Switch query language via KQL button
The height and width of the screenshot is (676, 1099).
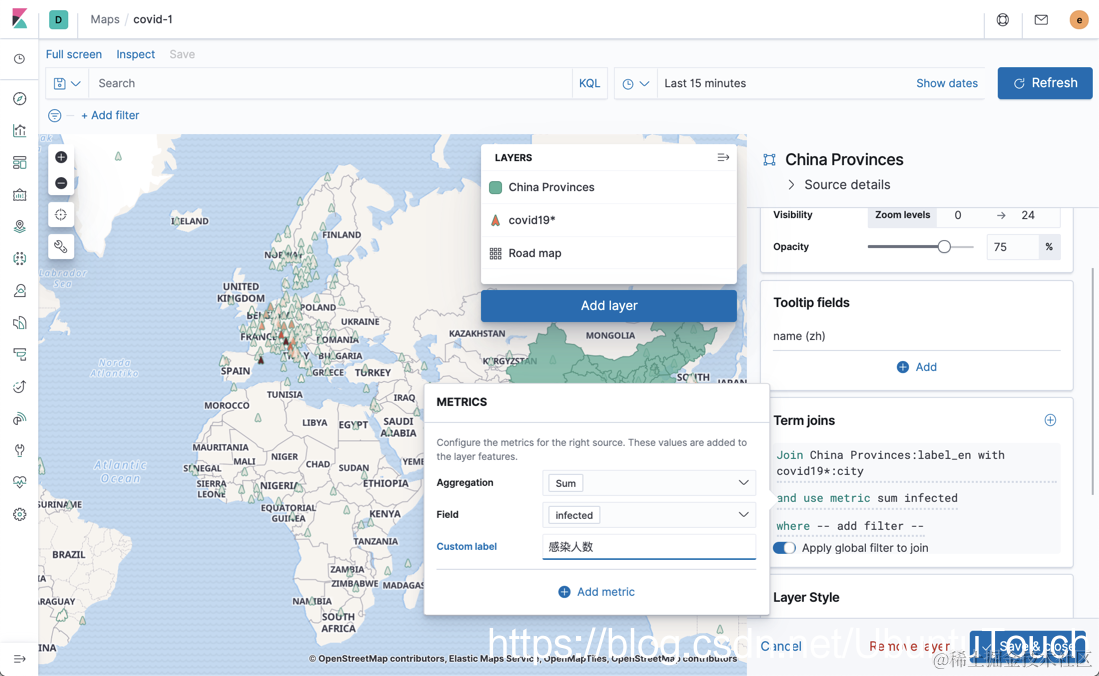[x=589, y=83]
